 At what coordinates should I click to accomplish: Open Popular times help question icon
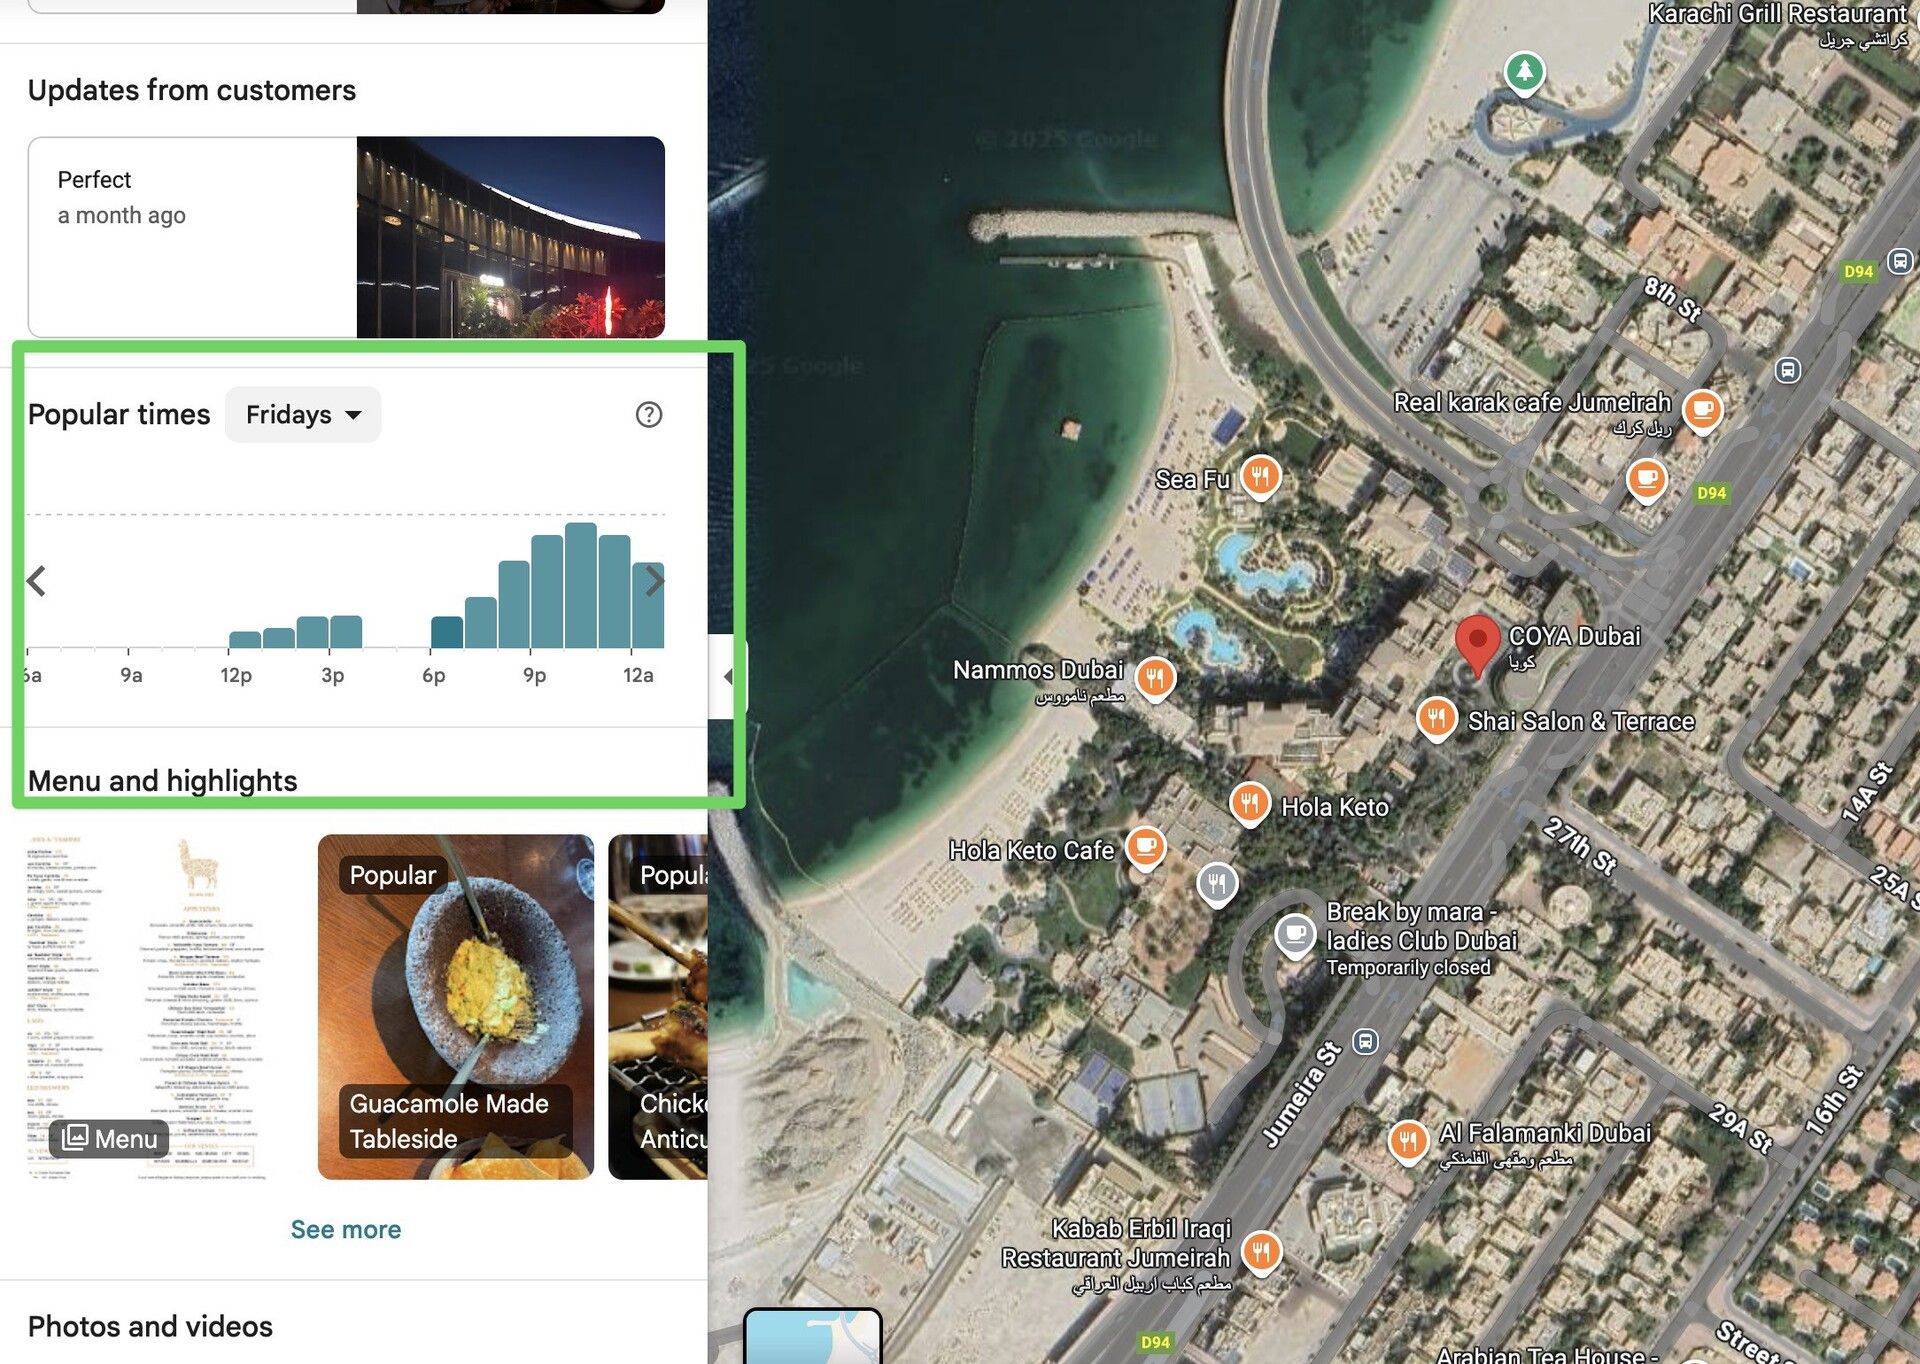coord(649,415)
